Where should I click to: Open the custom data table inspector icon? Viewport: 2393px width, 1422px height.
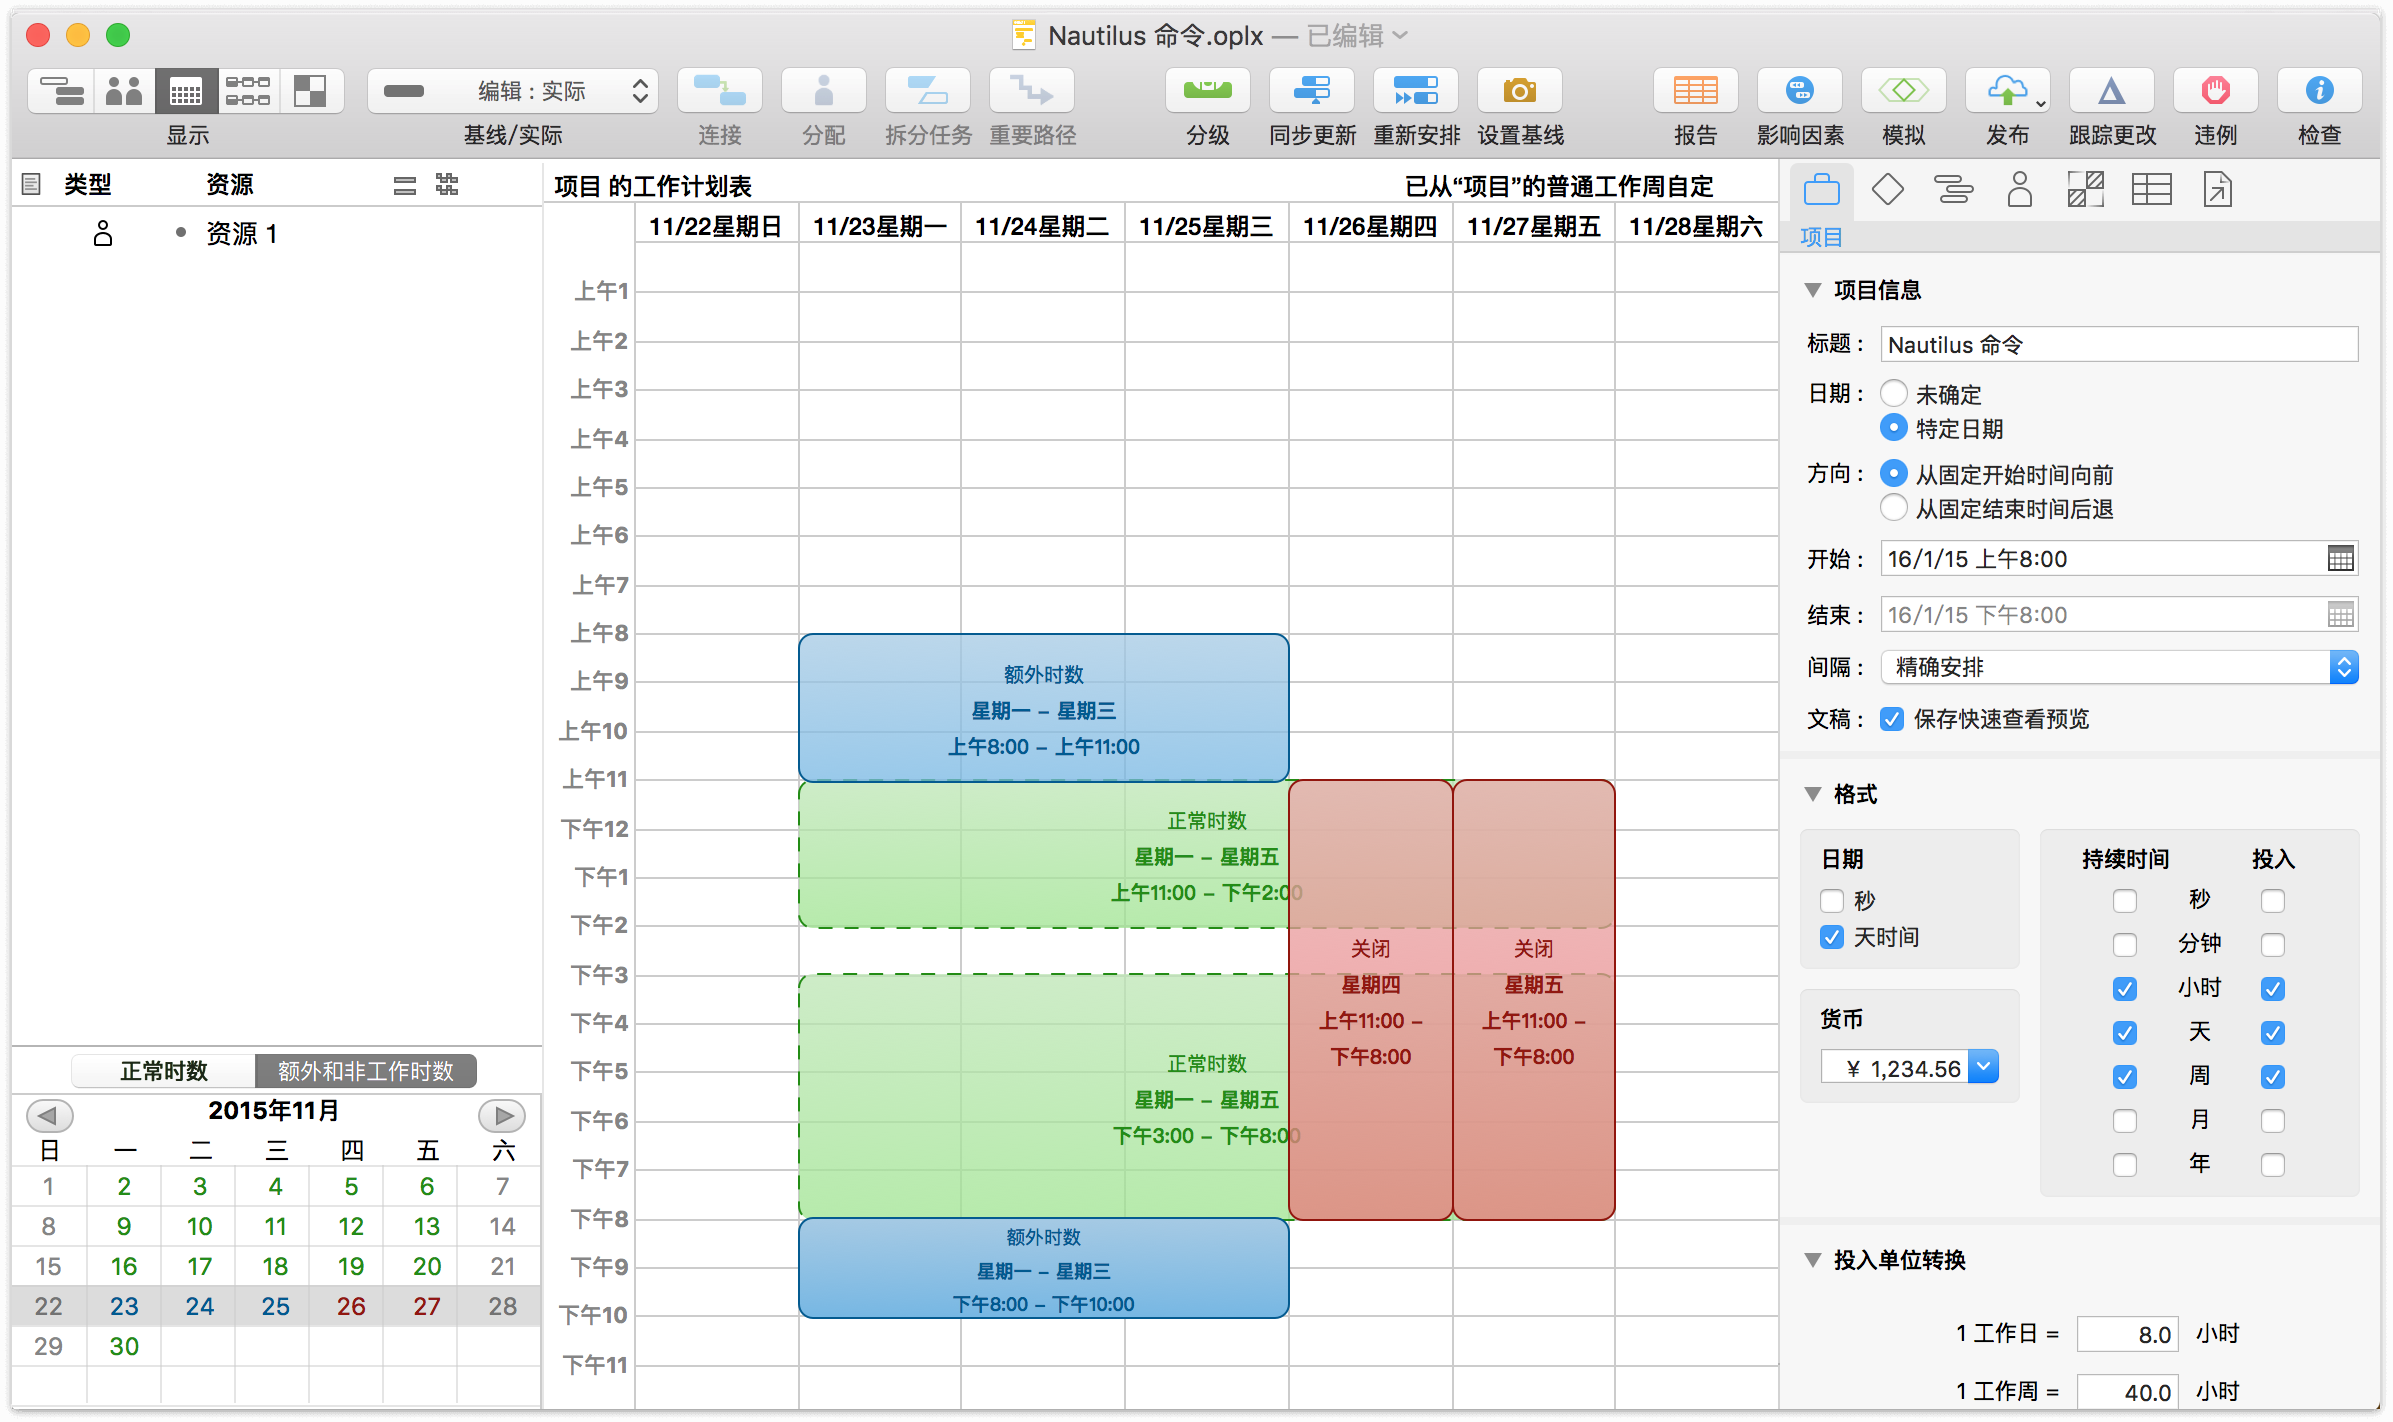[2152, 189]
